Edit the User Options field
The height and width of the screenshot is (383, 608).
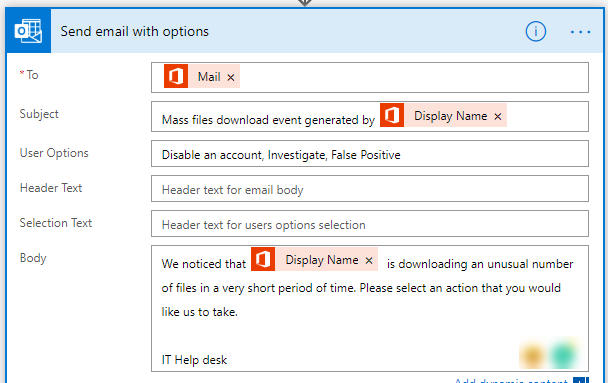(370, 154)
